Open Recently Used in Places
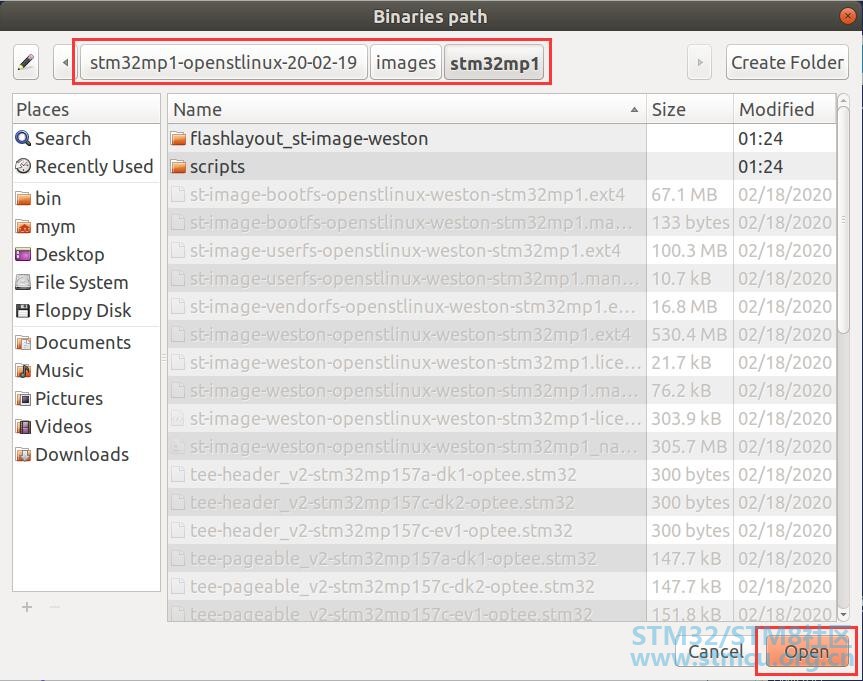 click(x=86, y=166)
